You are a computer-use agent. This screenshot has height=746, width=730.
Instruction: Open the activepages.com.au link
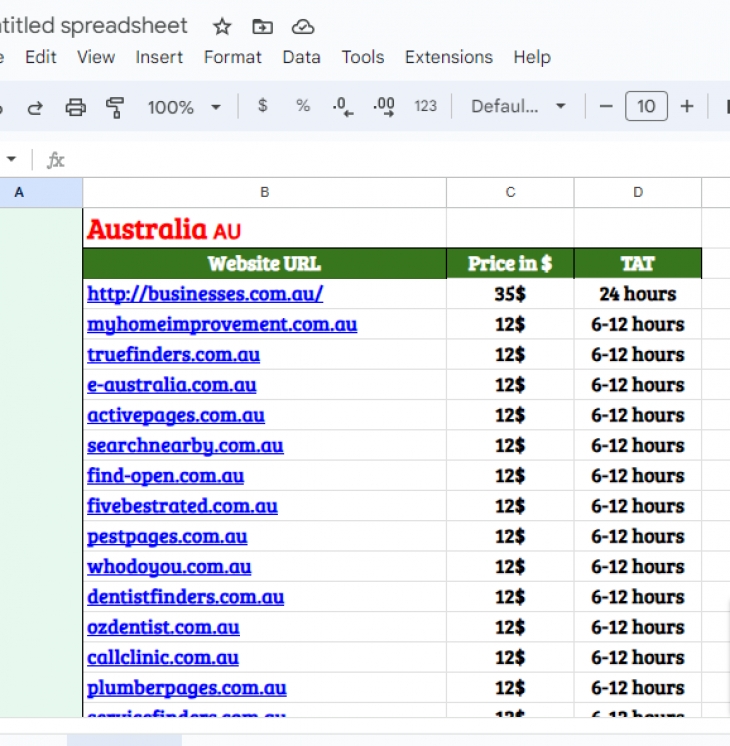pos(176,415)
